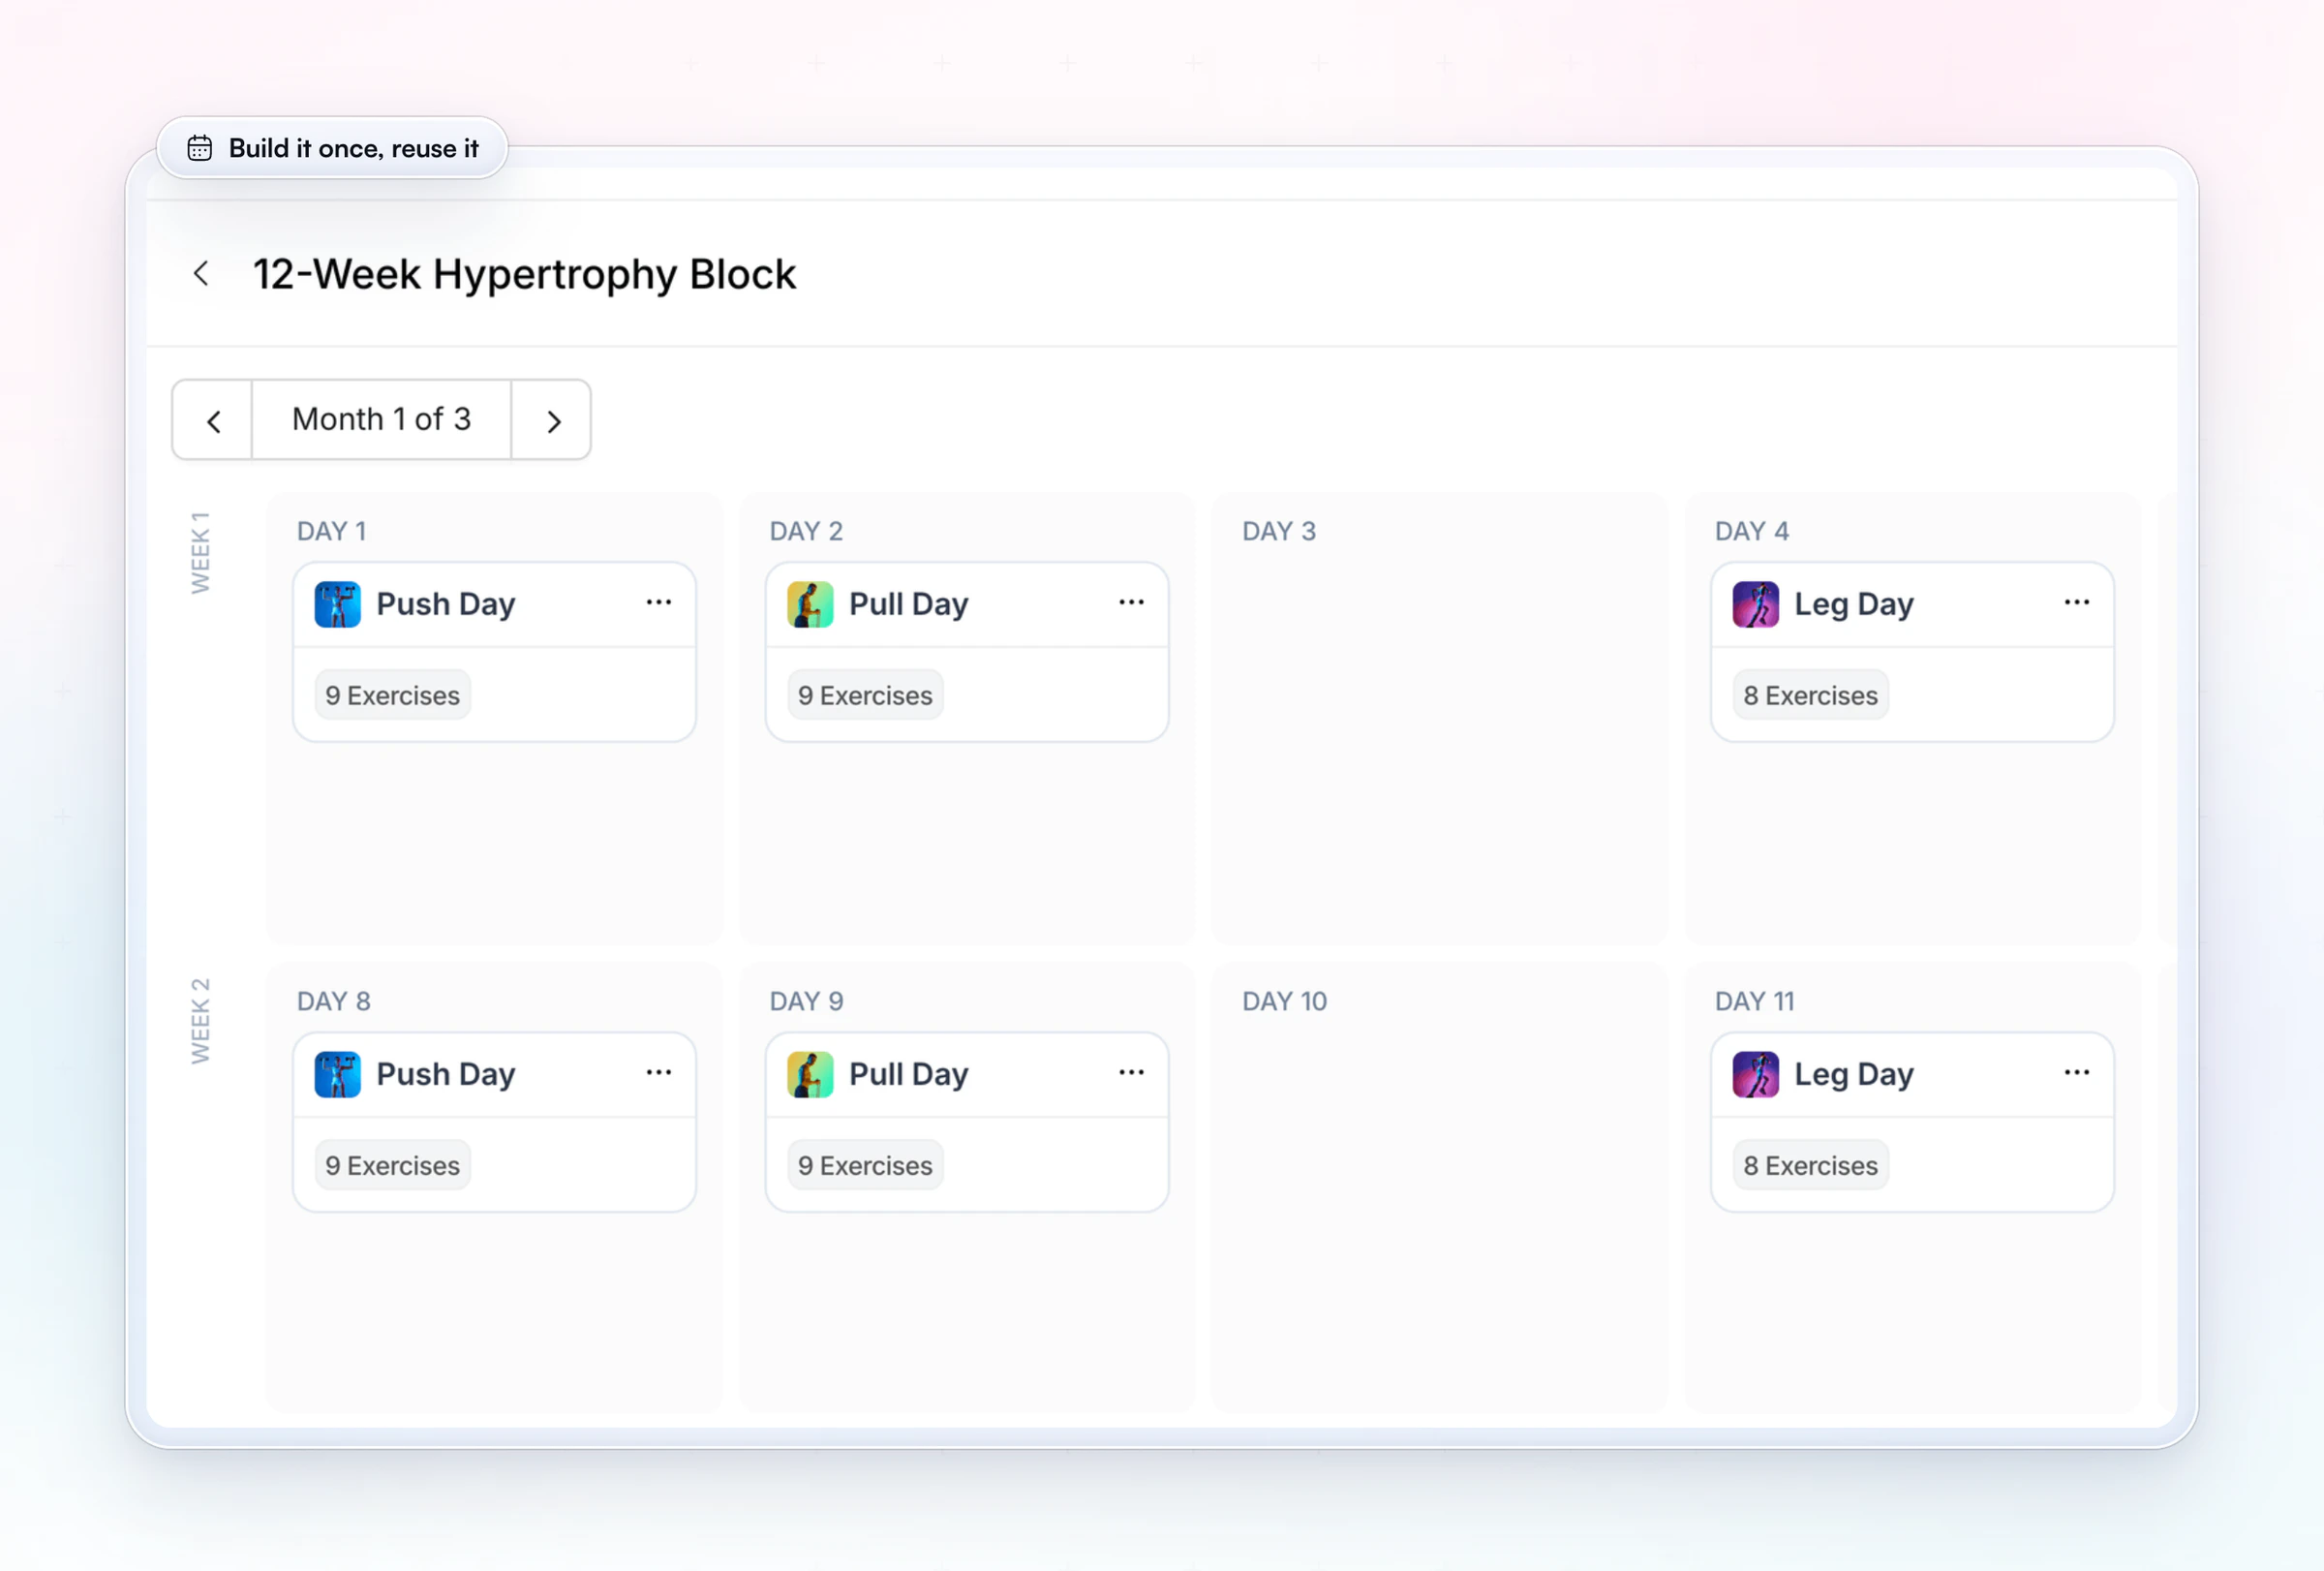Click Push Day thumbnail icon under Day 8
2324x1571 pixels.
point(338,1075)
